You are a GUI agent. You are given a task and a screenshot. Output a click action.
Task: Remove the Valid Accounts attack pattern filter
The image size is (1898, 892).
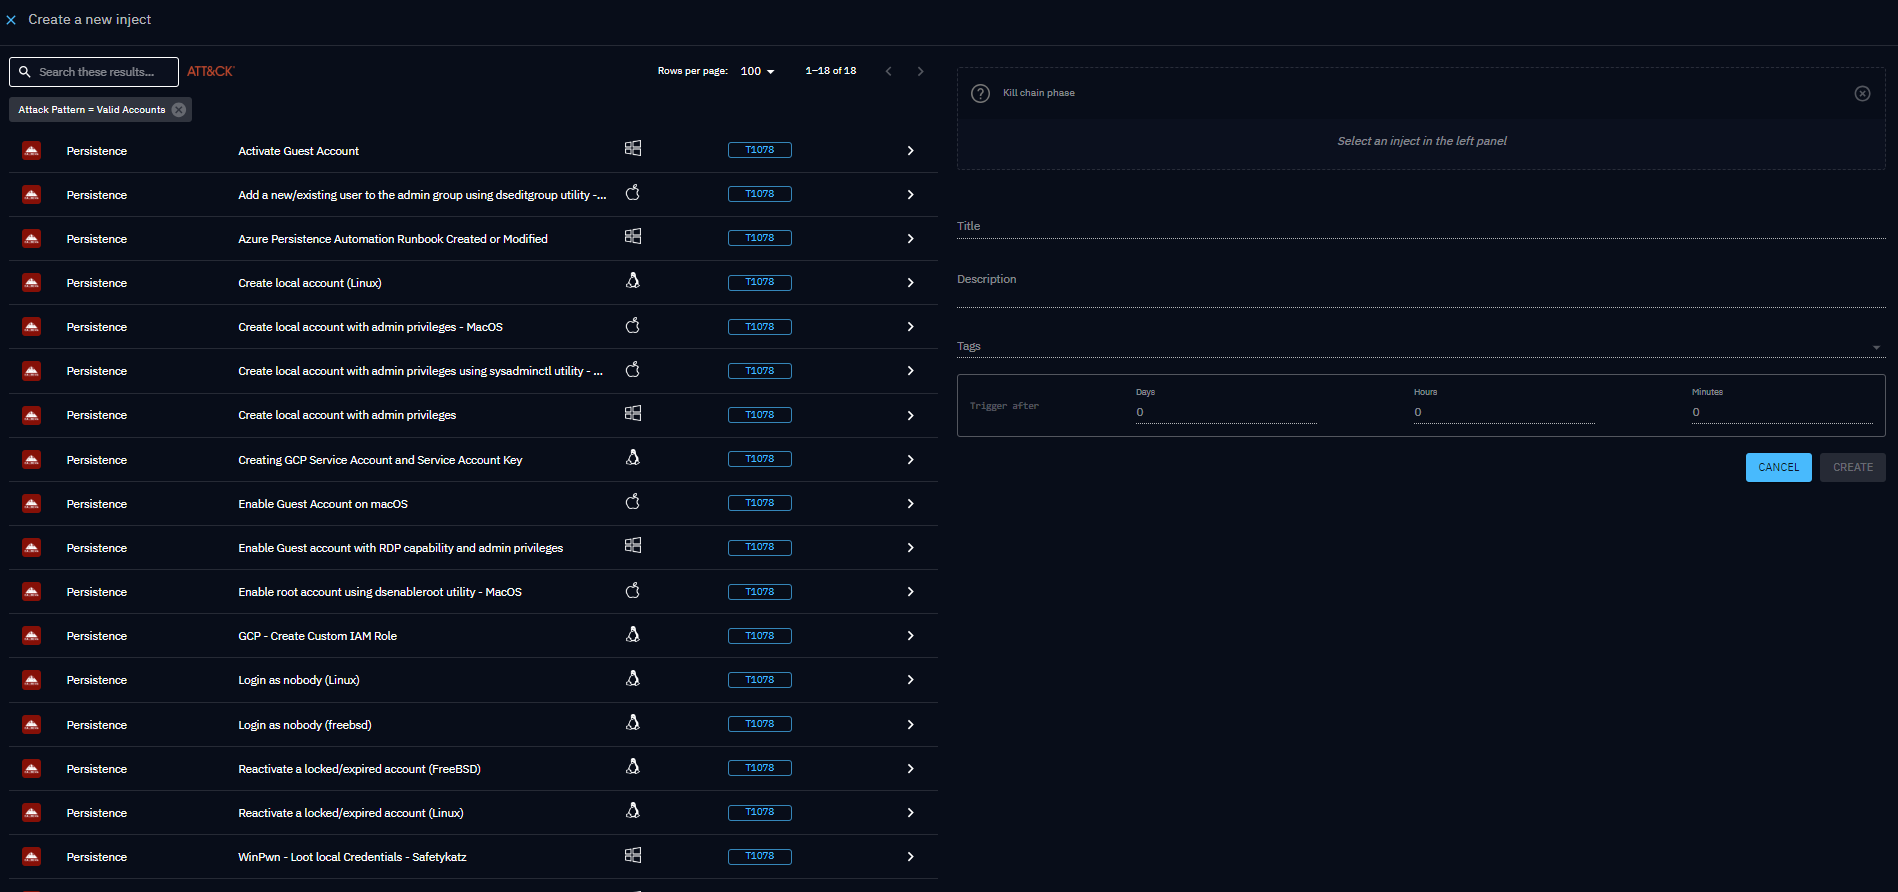point(179,110)
